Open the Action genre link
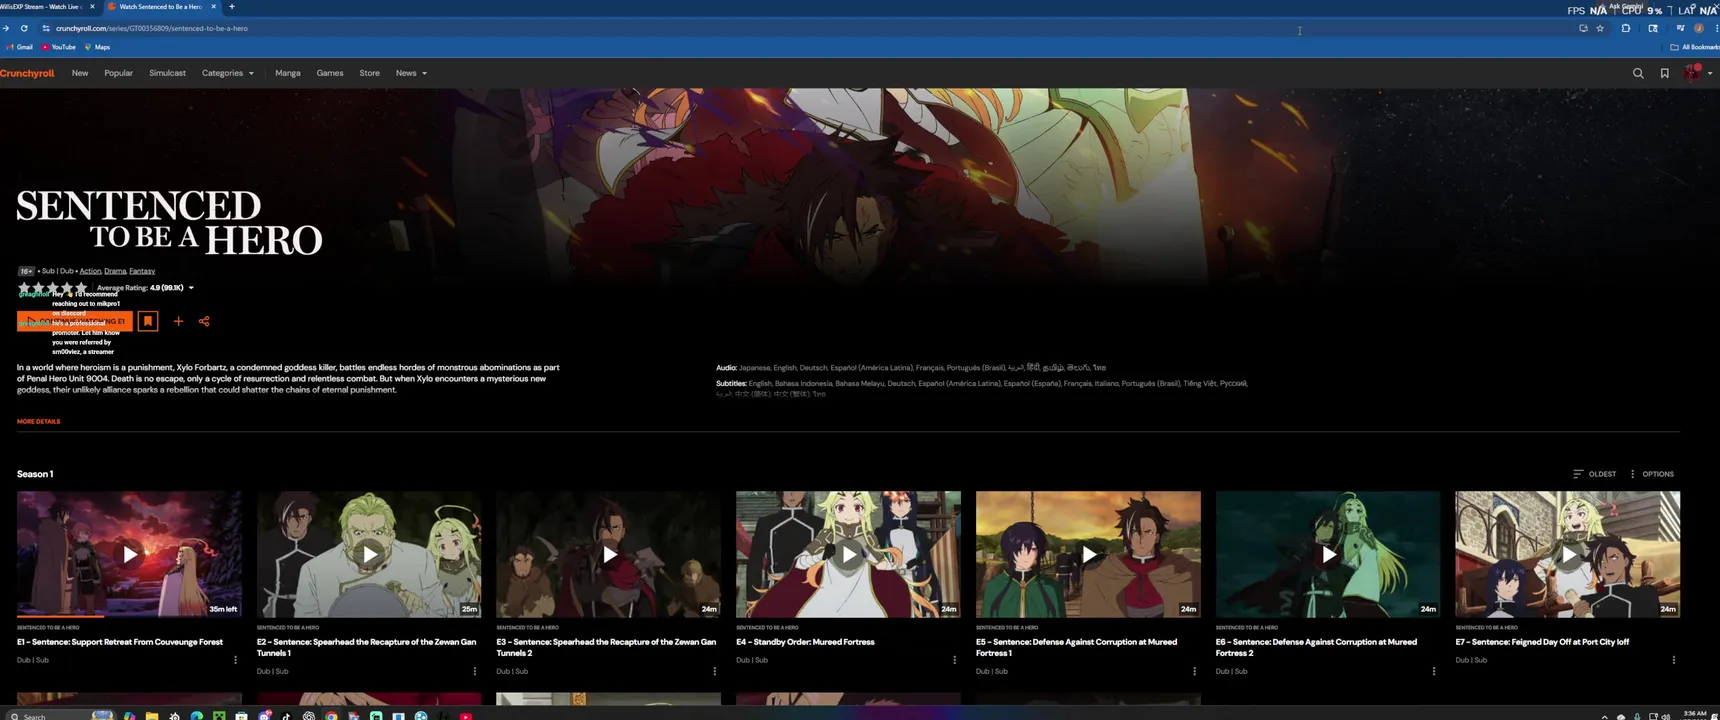1720x720 pixels. click(x=90, y=271)
